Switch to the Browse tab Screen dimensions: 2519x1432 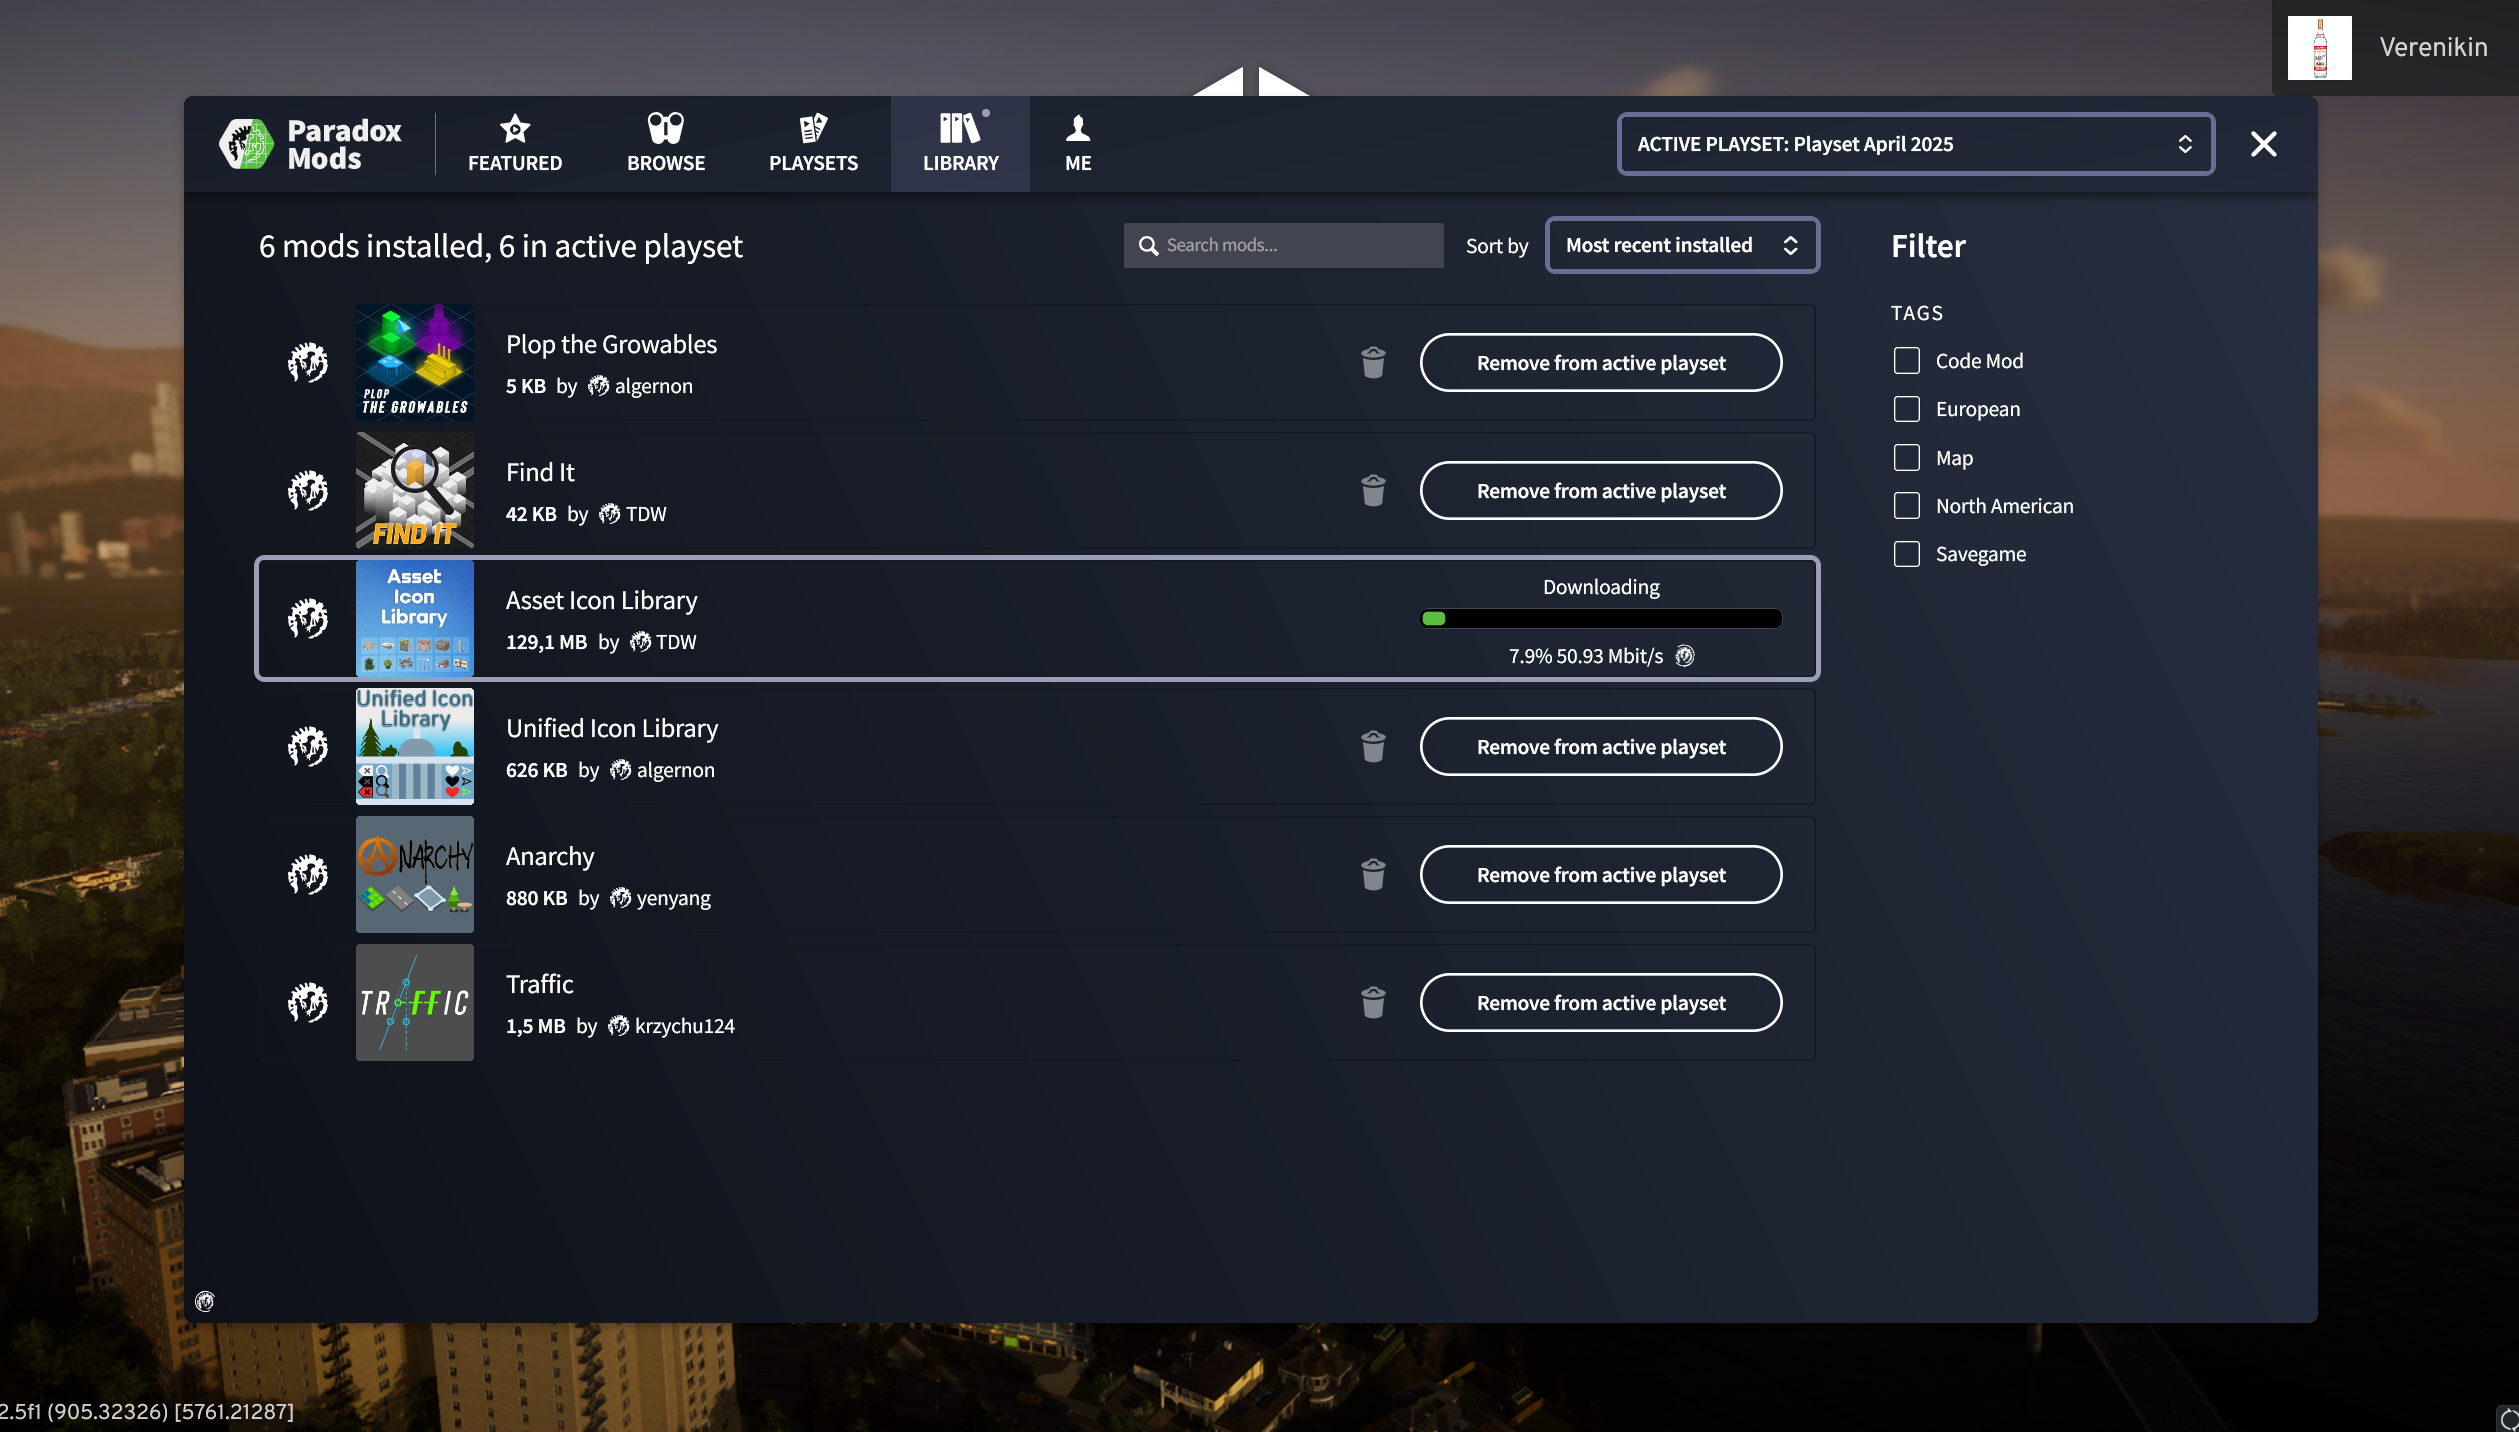tap(666, 144)
